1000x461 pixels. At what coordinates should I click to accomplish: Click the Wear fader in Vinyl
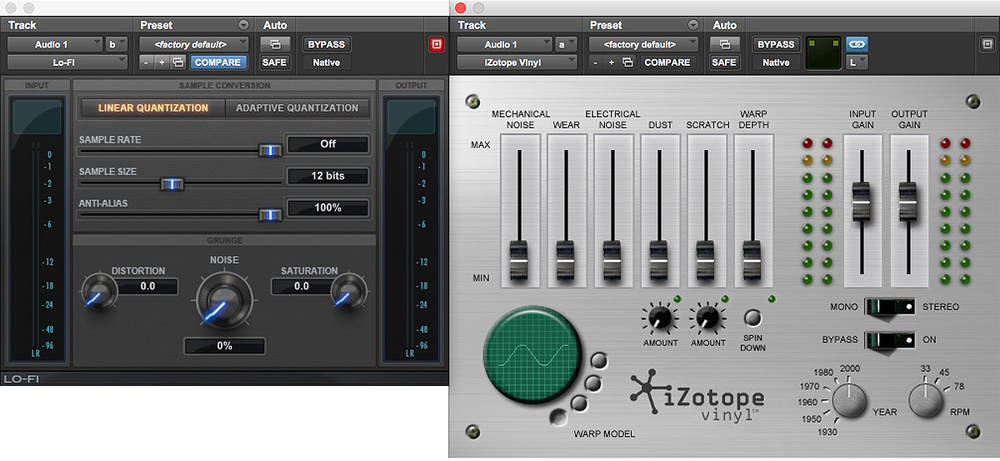(566, 260)
